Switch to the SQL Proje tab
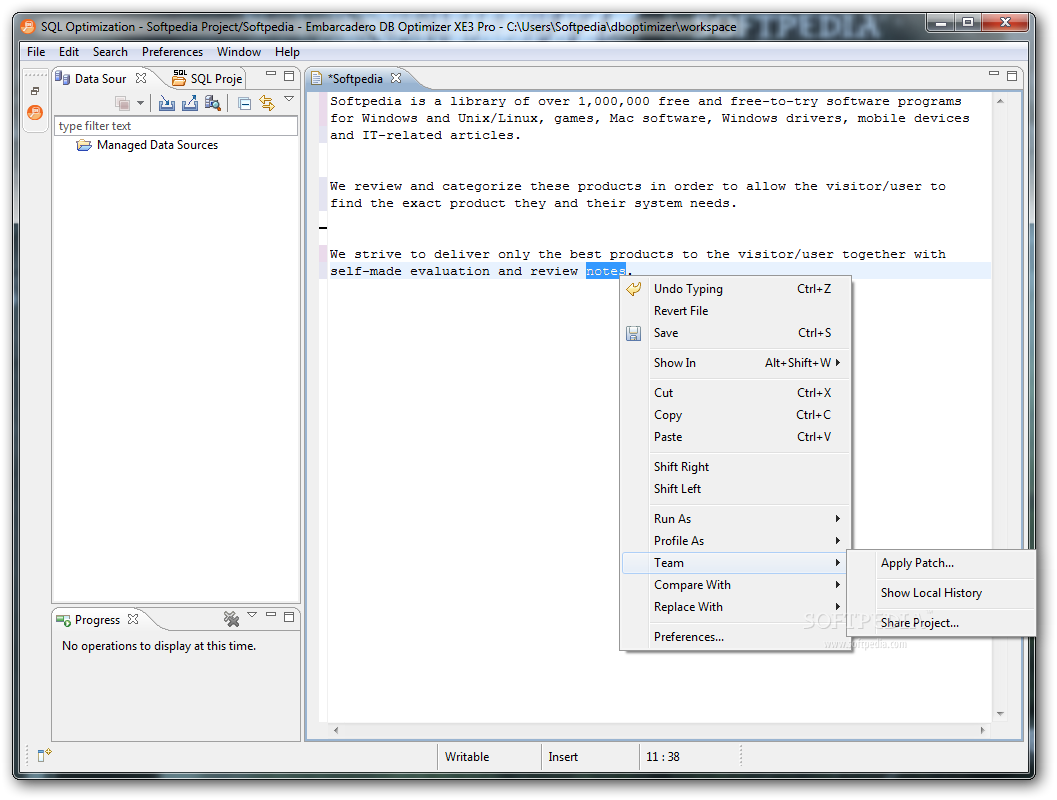 click(x=207, y=78)
